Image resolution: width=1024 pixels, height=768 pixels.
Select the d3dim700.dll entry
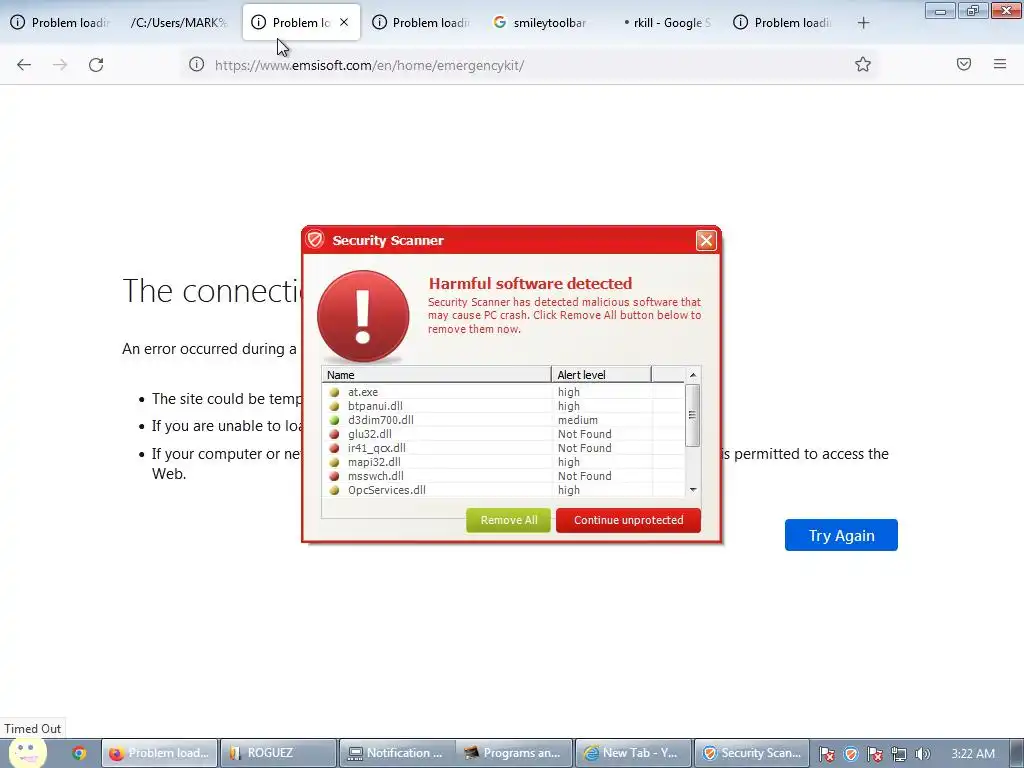(503, 420)
